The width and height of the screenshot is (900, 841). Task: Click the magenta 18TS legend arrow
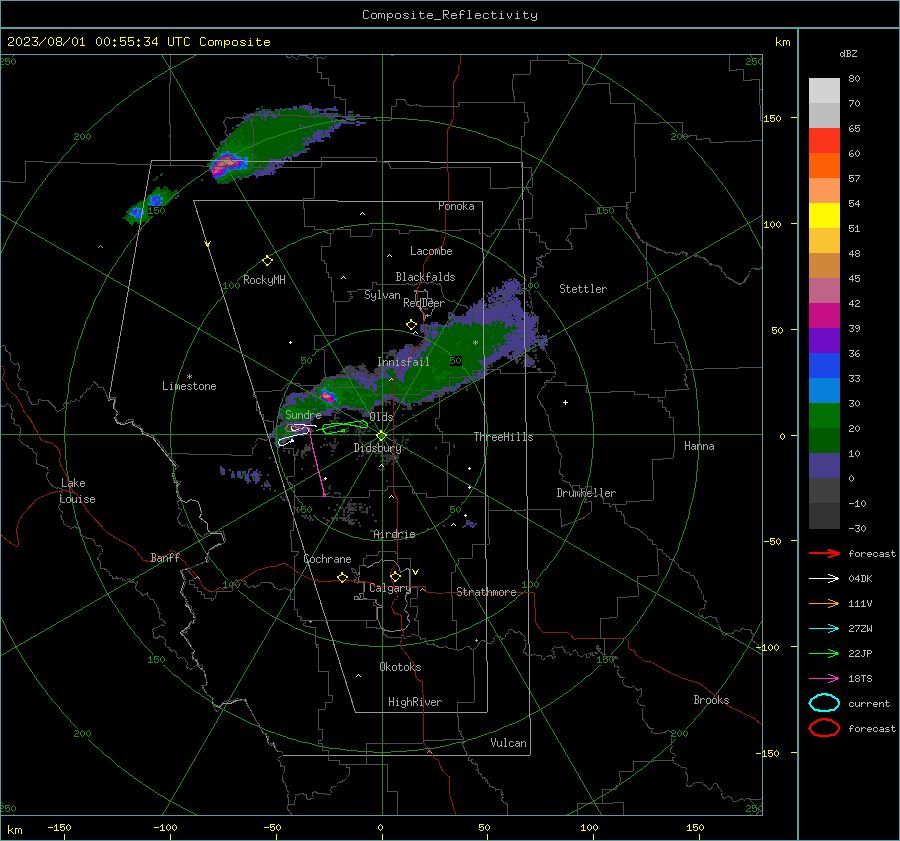tap(824, 678)
